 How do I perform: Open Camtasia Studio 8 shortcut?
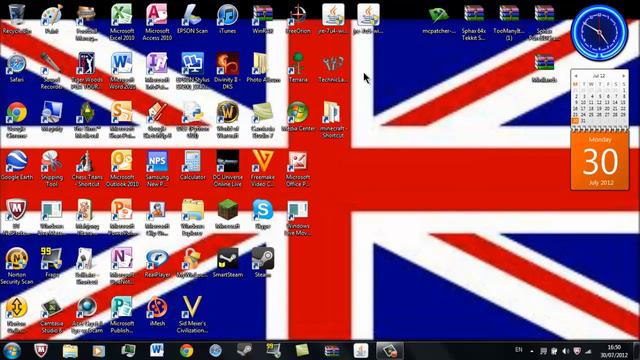tap(52, 314)
